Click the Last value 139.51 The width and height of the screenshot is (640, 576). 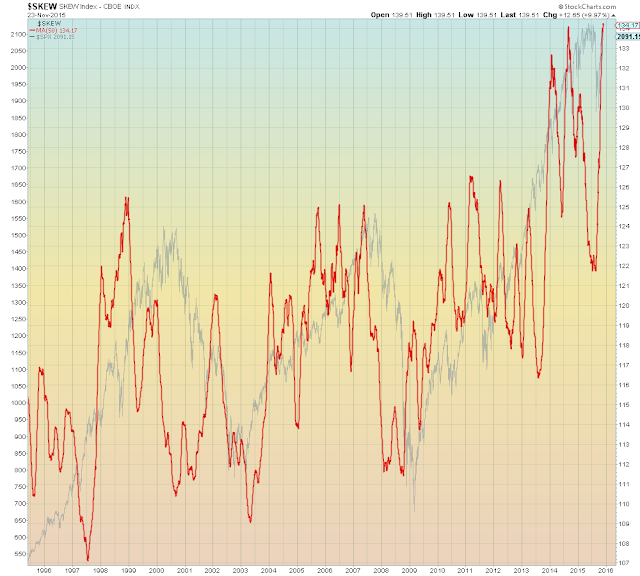(529, 15)
